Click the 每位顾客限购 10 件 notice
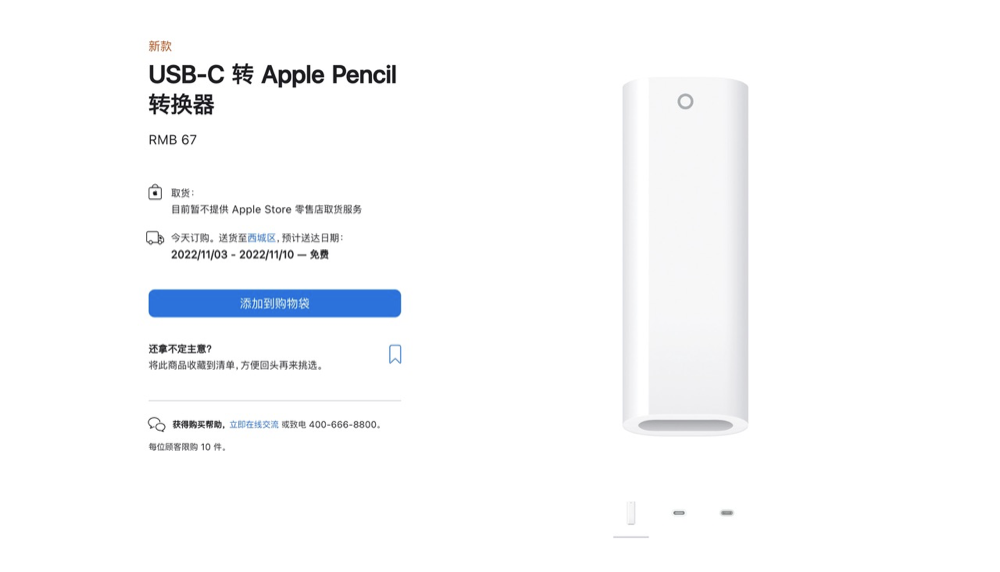 188,447
